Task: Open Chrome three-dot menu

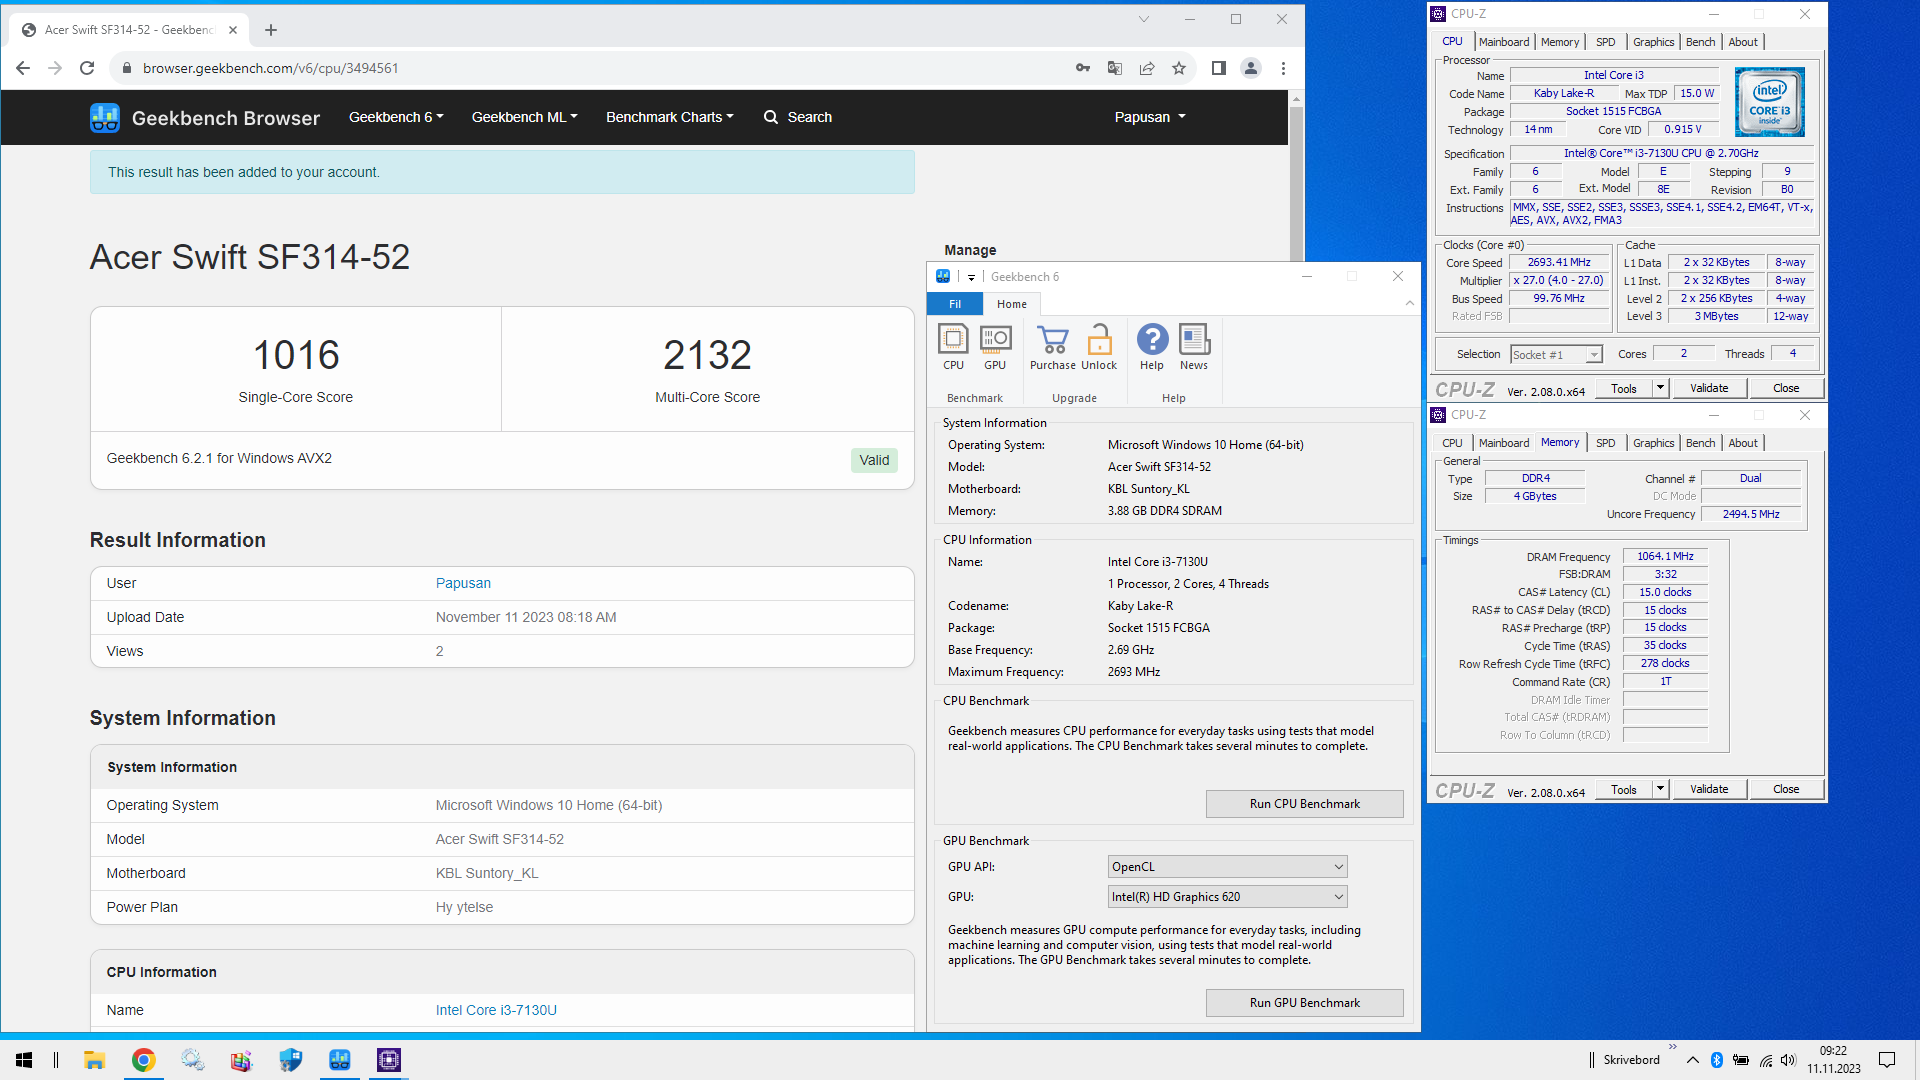Action: click(1283, 68)
